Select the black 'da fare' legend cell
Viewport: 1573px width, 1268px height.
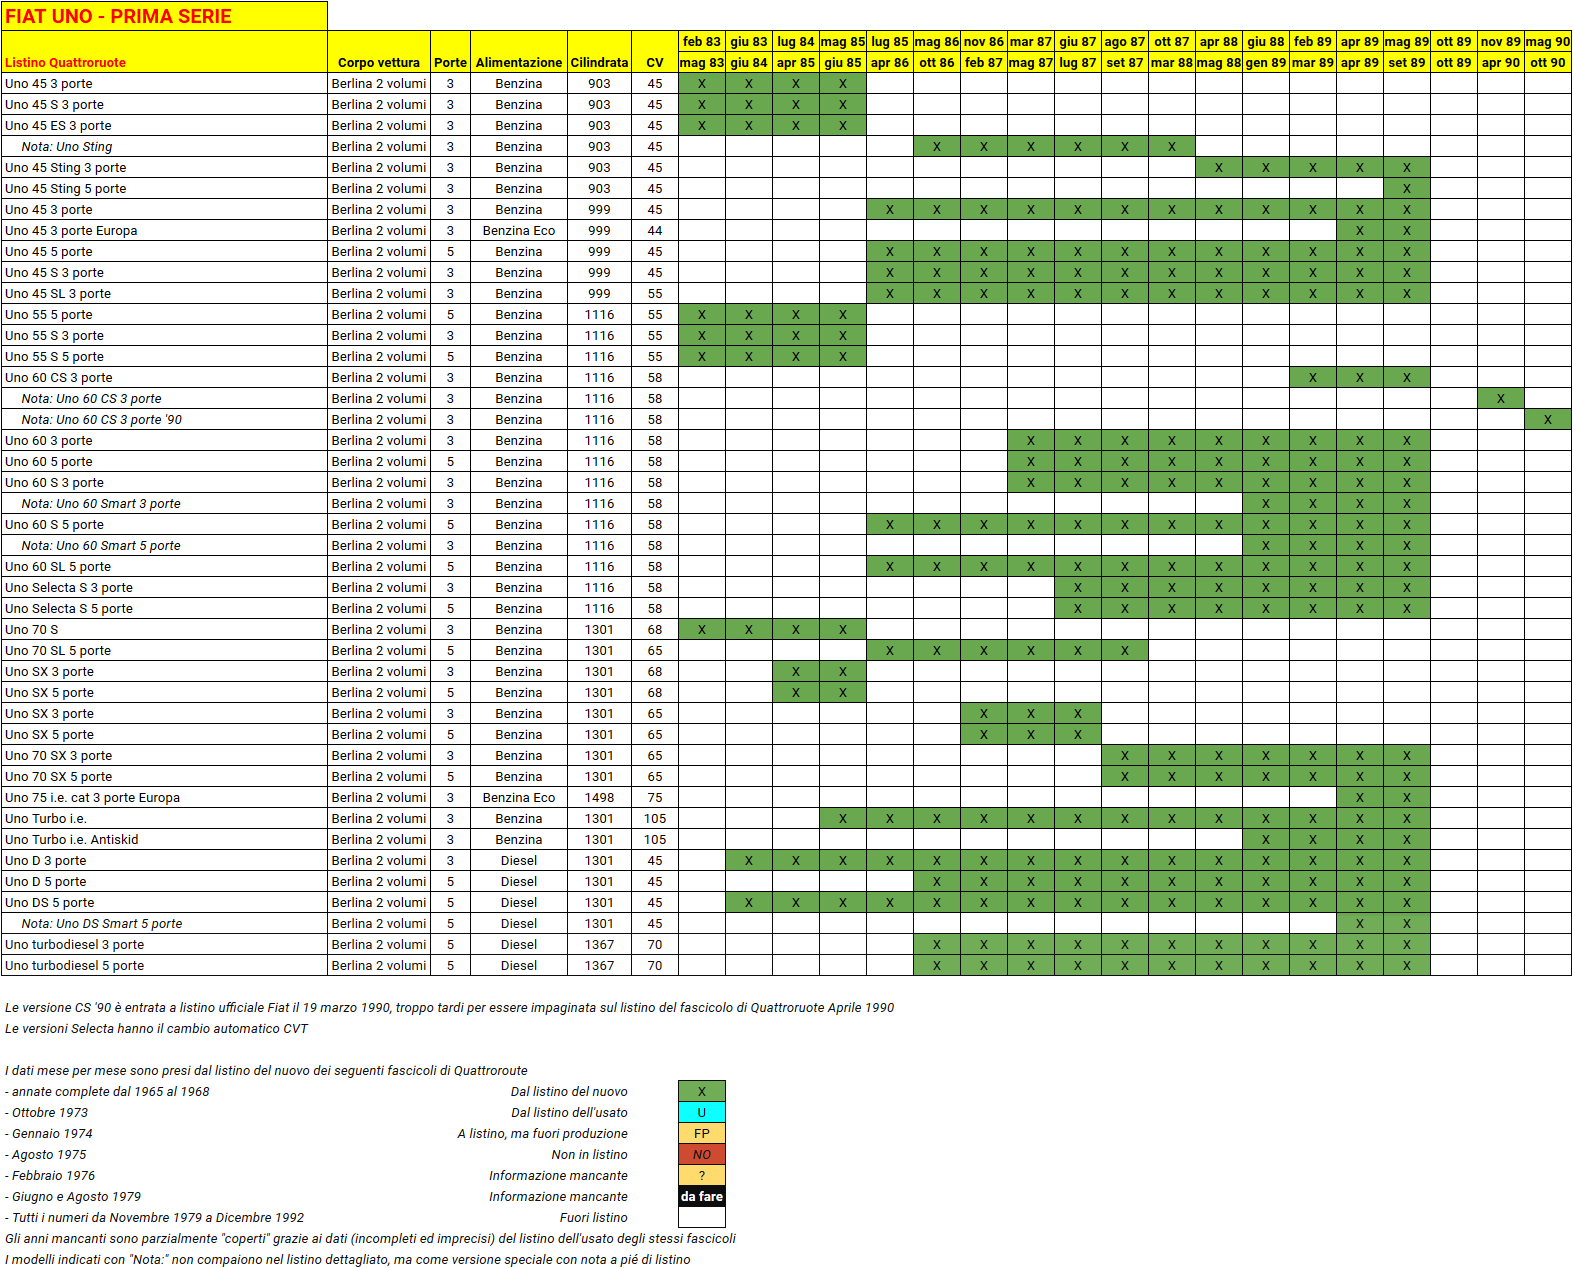[702, 1196]
